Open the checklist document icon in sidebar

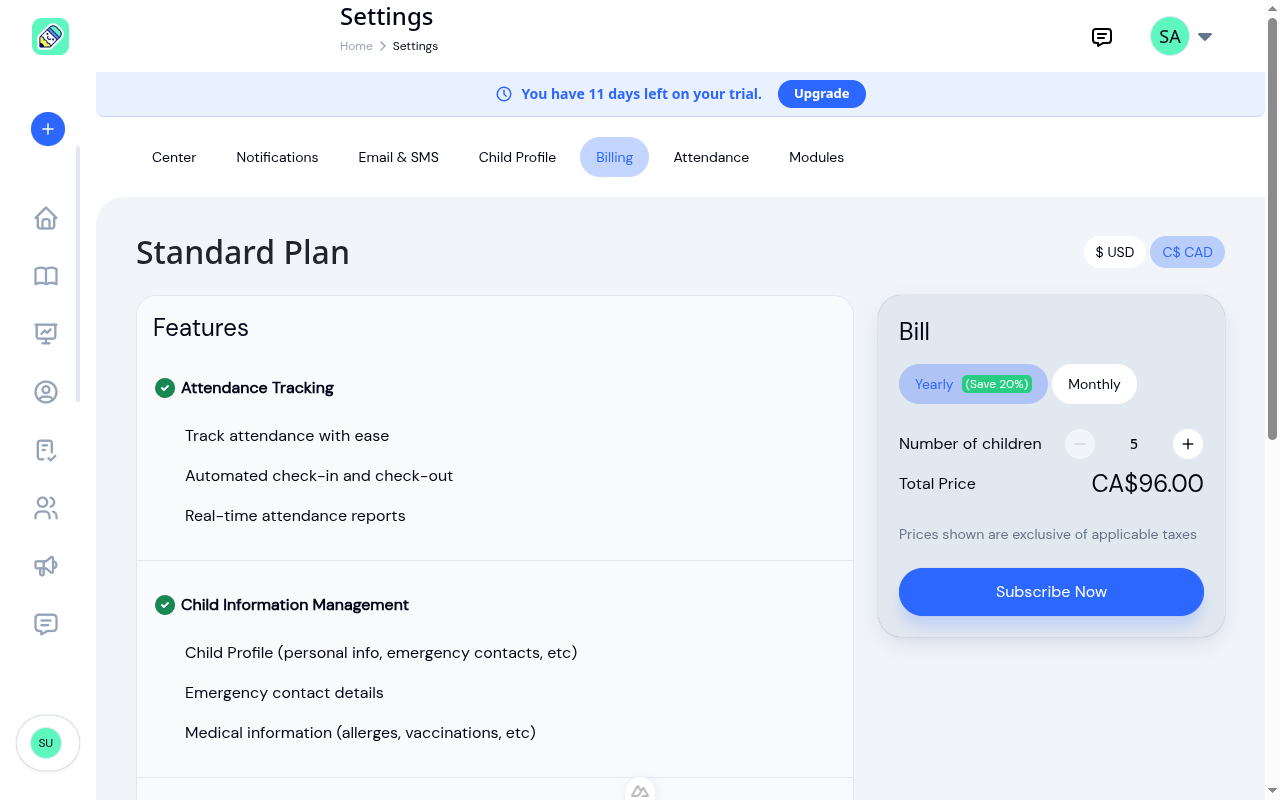click(46, 450)
